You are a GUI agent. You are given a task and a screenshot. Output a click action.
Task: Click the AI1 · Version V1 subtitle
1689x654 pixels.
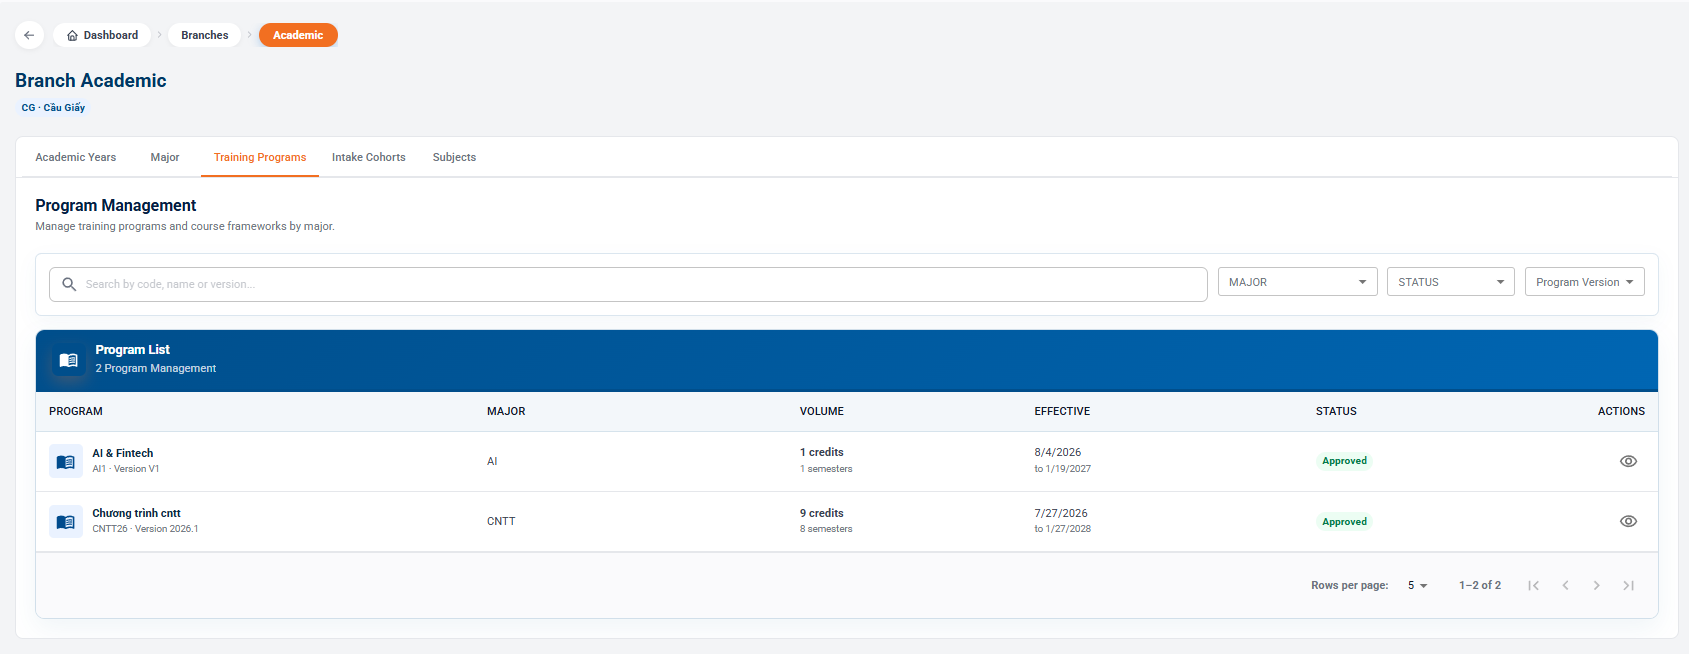click(126, 469)
